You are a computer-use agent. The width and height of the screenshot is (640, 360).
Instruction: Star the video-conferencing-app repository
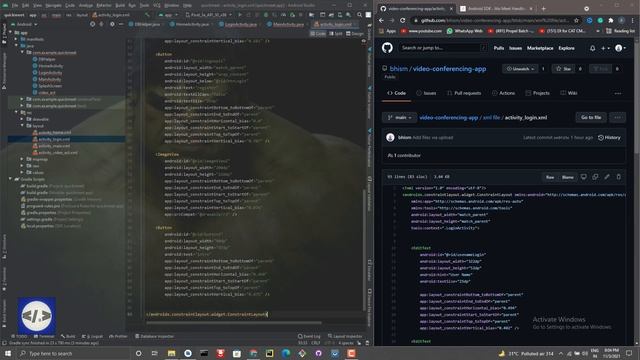click(563, 69)
